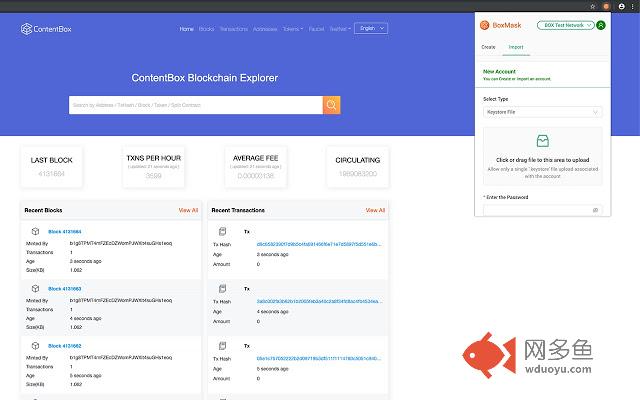Click Tx icon of 5 seconds ago transaction
Viewport: 640px width, 400px height.
point(222,346)
